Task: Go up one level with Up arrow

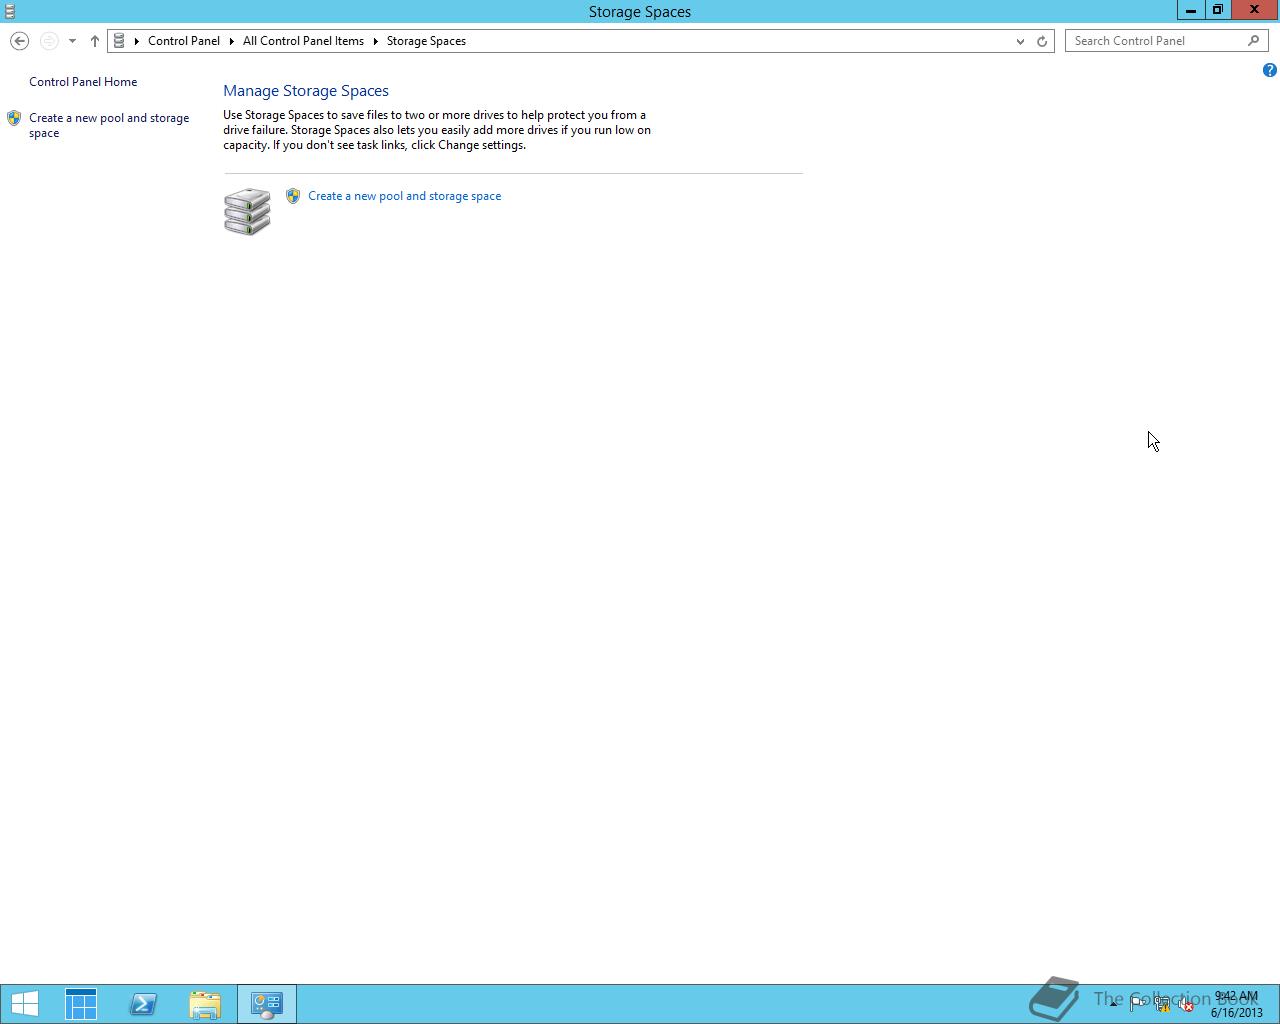Action: pyautogui.click(x=95, y=41)
